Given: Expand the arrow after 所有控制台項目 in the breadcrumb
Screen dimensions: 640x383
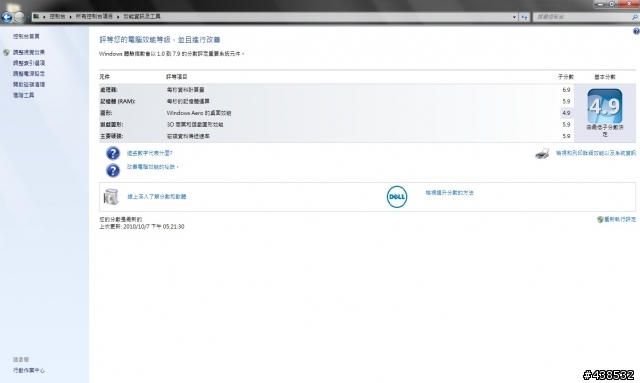Looking at the screenshot, I should (x=118, y=17).
